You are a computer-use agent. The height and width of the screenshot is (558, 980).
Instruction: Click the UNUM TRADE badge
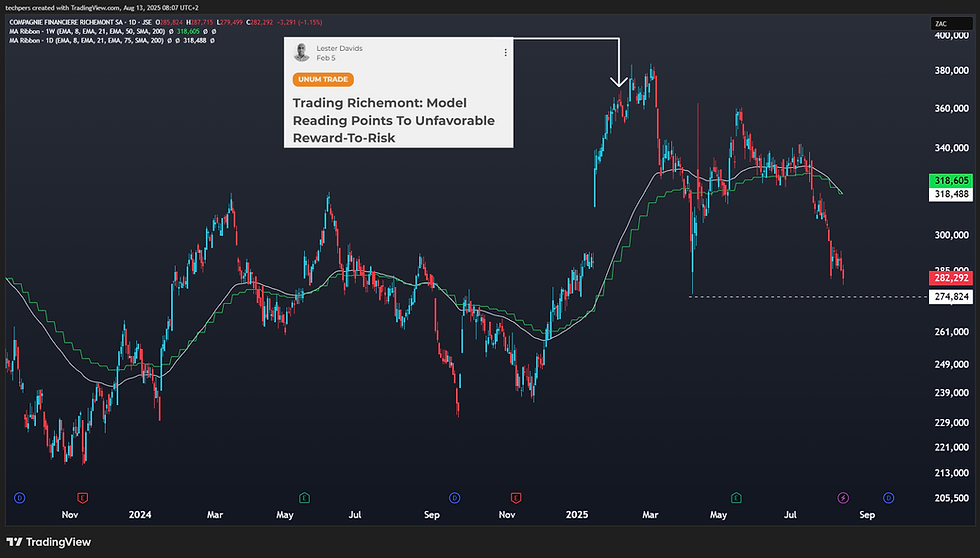tap(323, 79)
